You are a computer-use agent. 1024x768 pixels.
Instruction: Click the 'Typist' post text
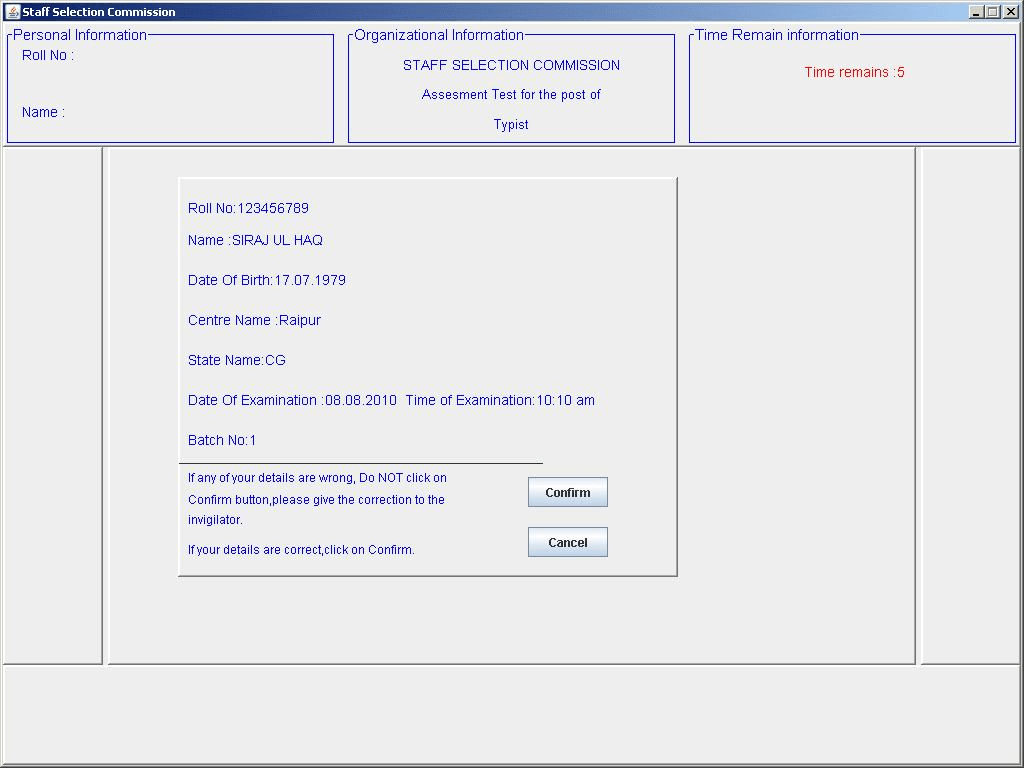511,125
